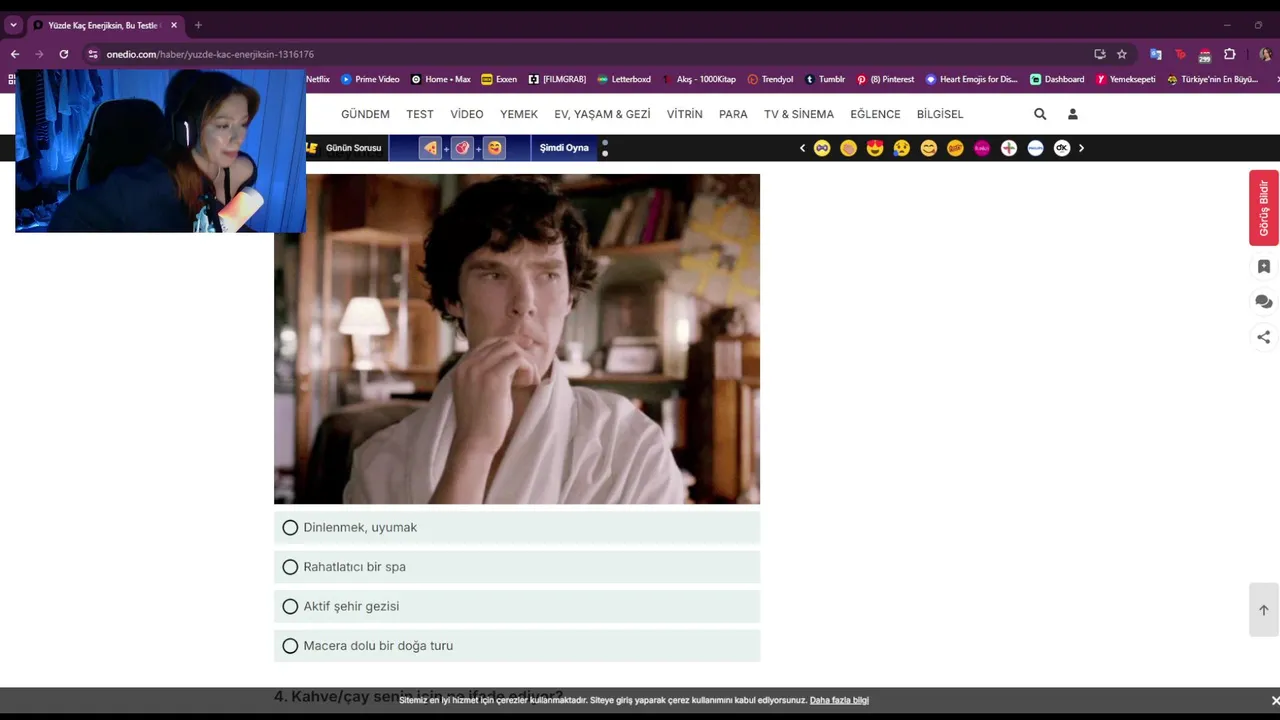
Task: Share article using the share side icon
Action: [x=1264, y=337]
